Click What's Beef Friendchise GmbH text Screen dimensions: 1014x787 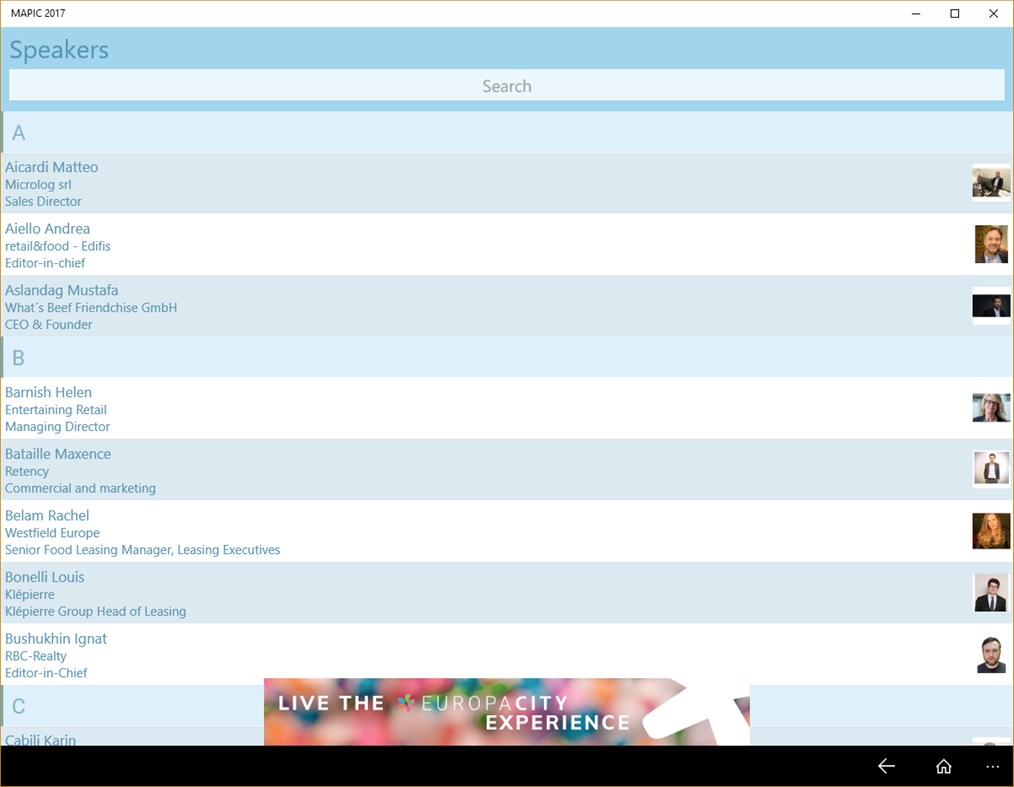(91, 307)
